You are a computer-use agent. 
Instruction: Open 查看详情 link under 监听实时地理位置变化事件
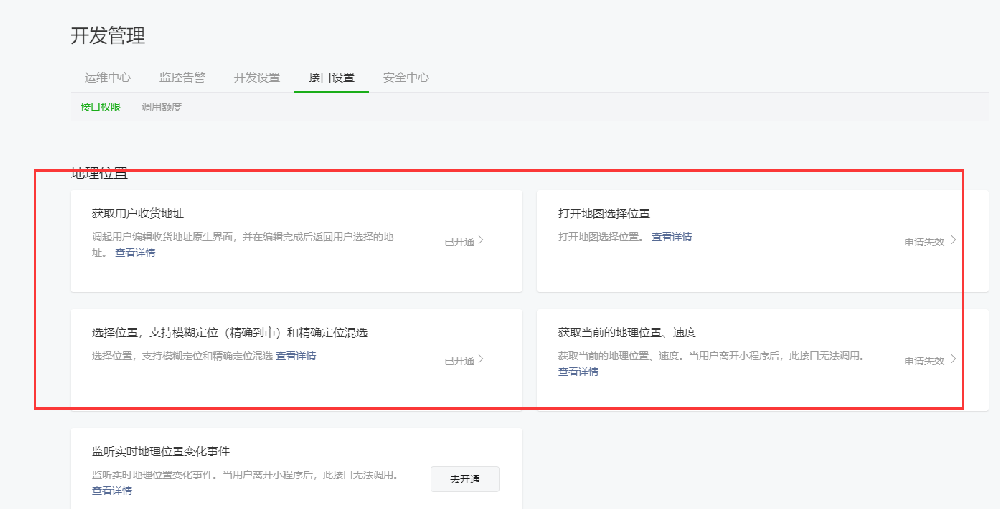click(112, 491)
